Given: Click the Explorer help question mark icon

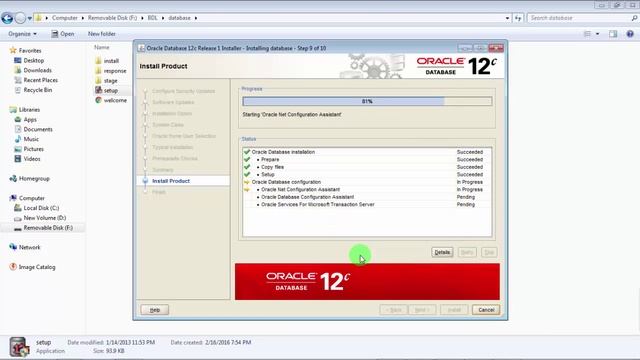Looking at the screenshot, I should (630, 34).
